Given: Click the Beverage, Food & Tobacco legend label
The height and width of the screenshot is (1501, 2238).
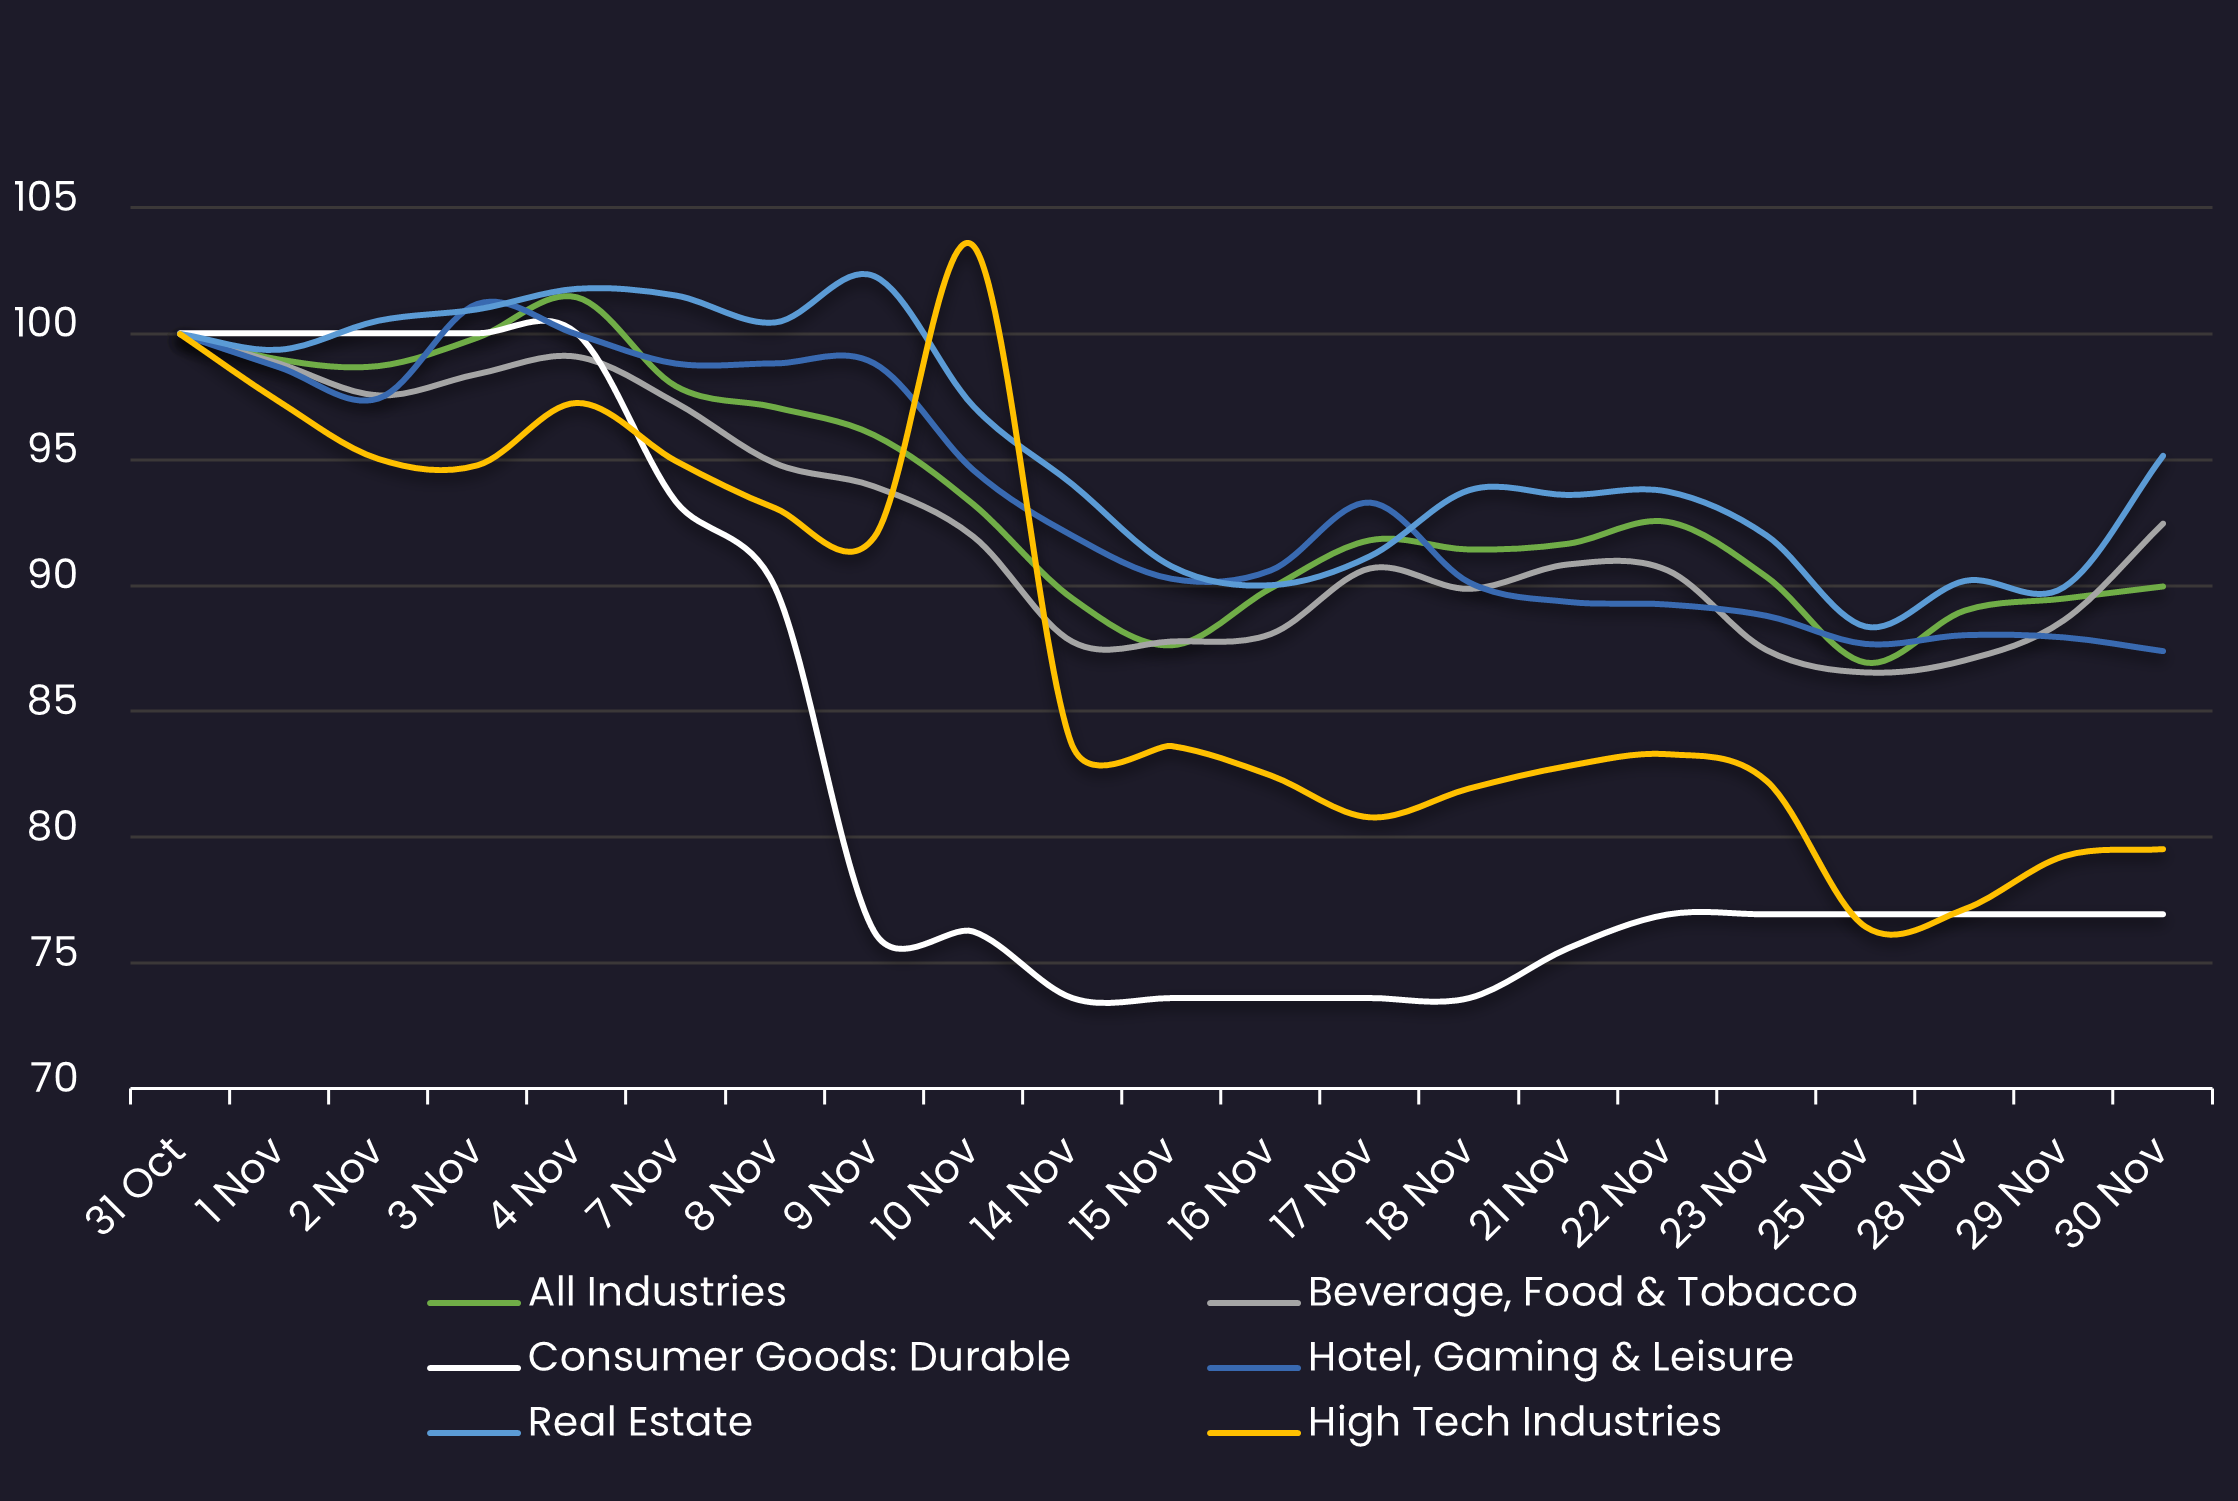Looking at the screenshot, I should 1581,1292.
